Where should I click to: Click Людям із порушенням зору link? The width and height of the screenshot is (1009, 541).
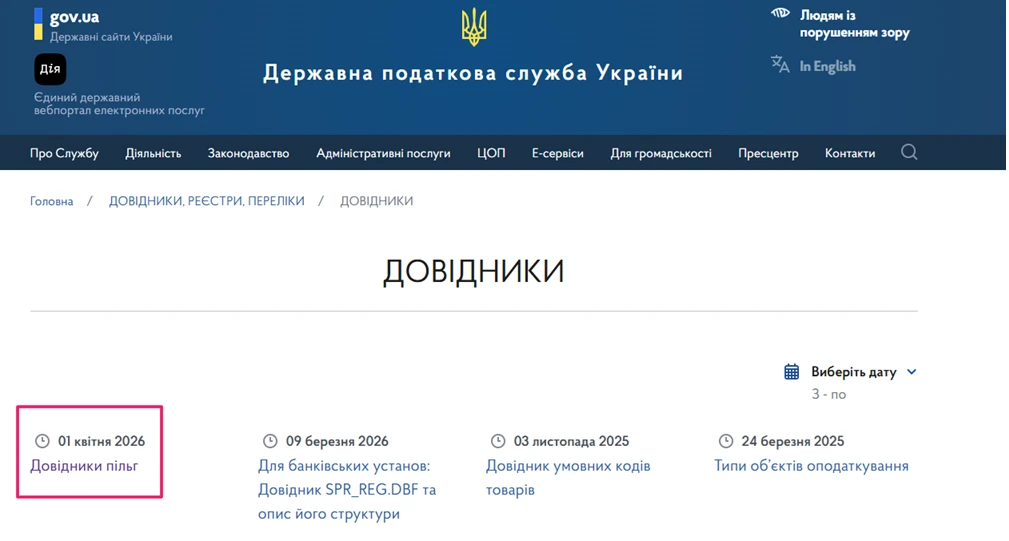(855, 24)
